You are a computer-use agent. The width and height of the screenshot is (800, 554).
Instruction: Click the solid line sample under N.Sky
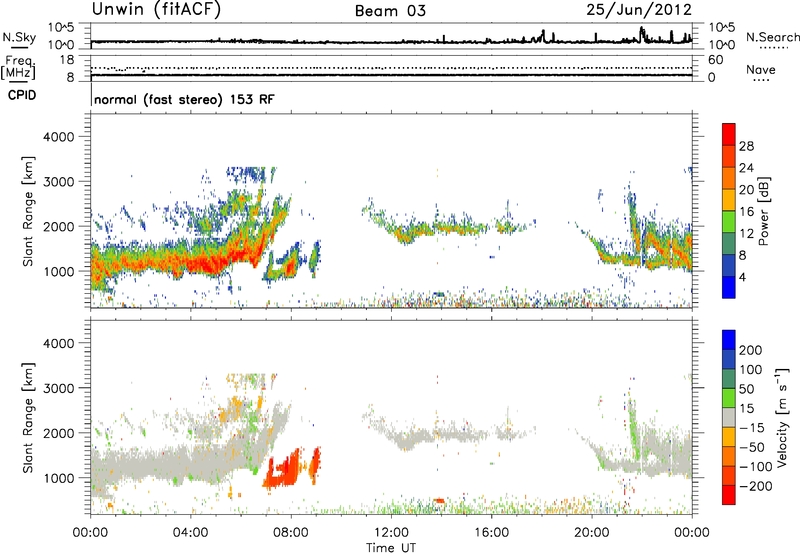pos(18,47)
